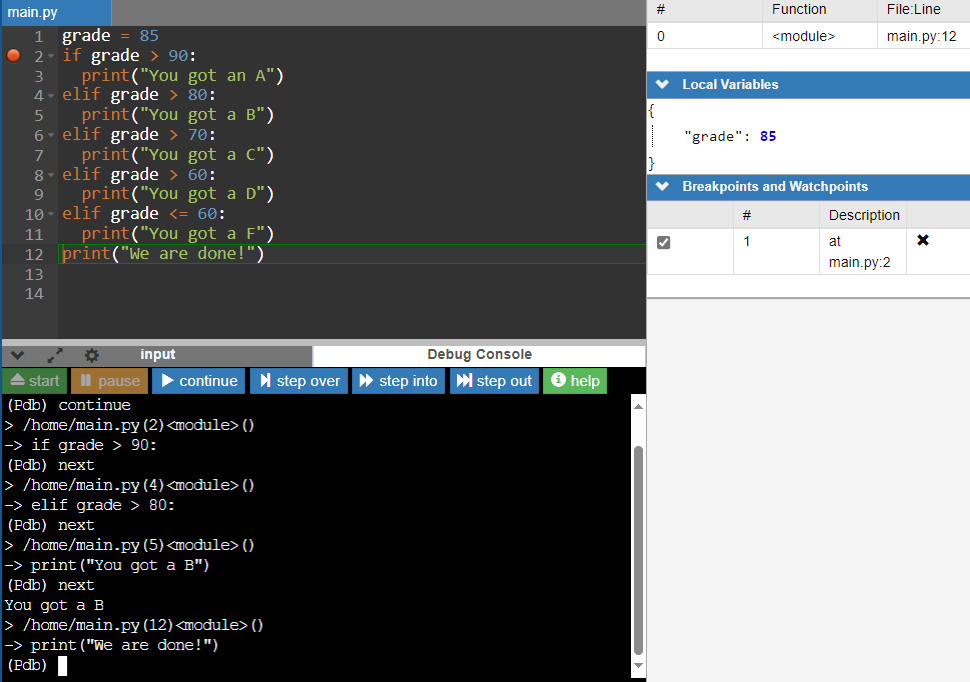Click the pause button
This screenshot has width=970, height=682.
coord(110,381)
